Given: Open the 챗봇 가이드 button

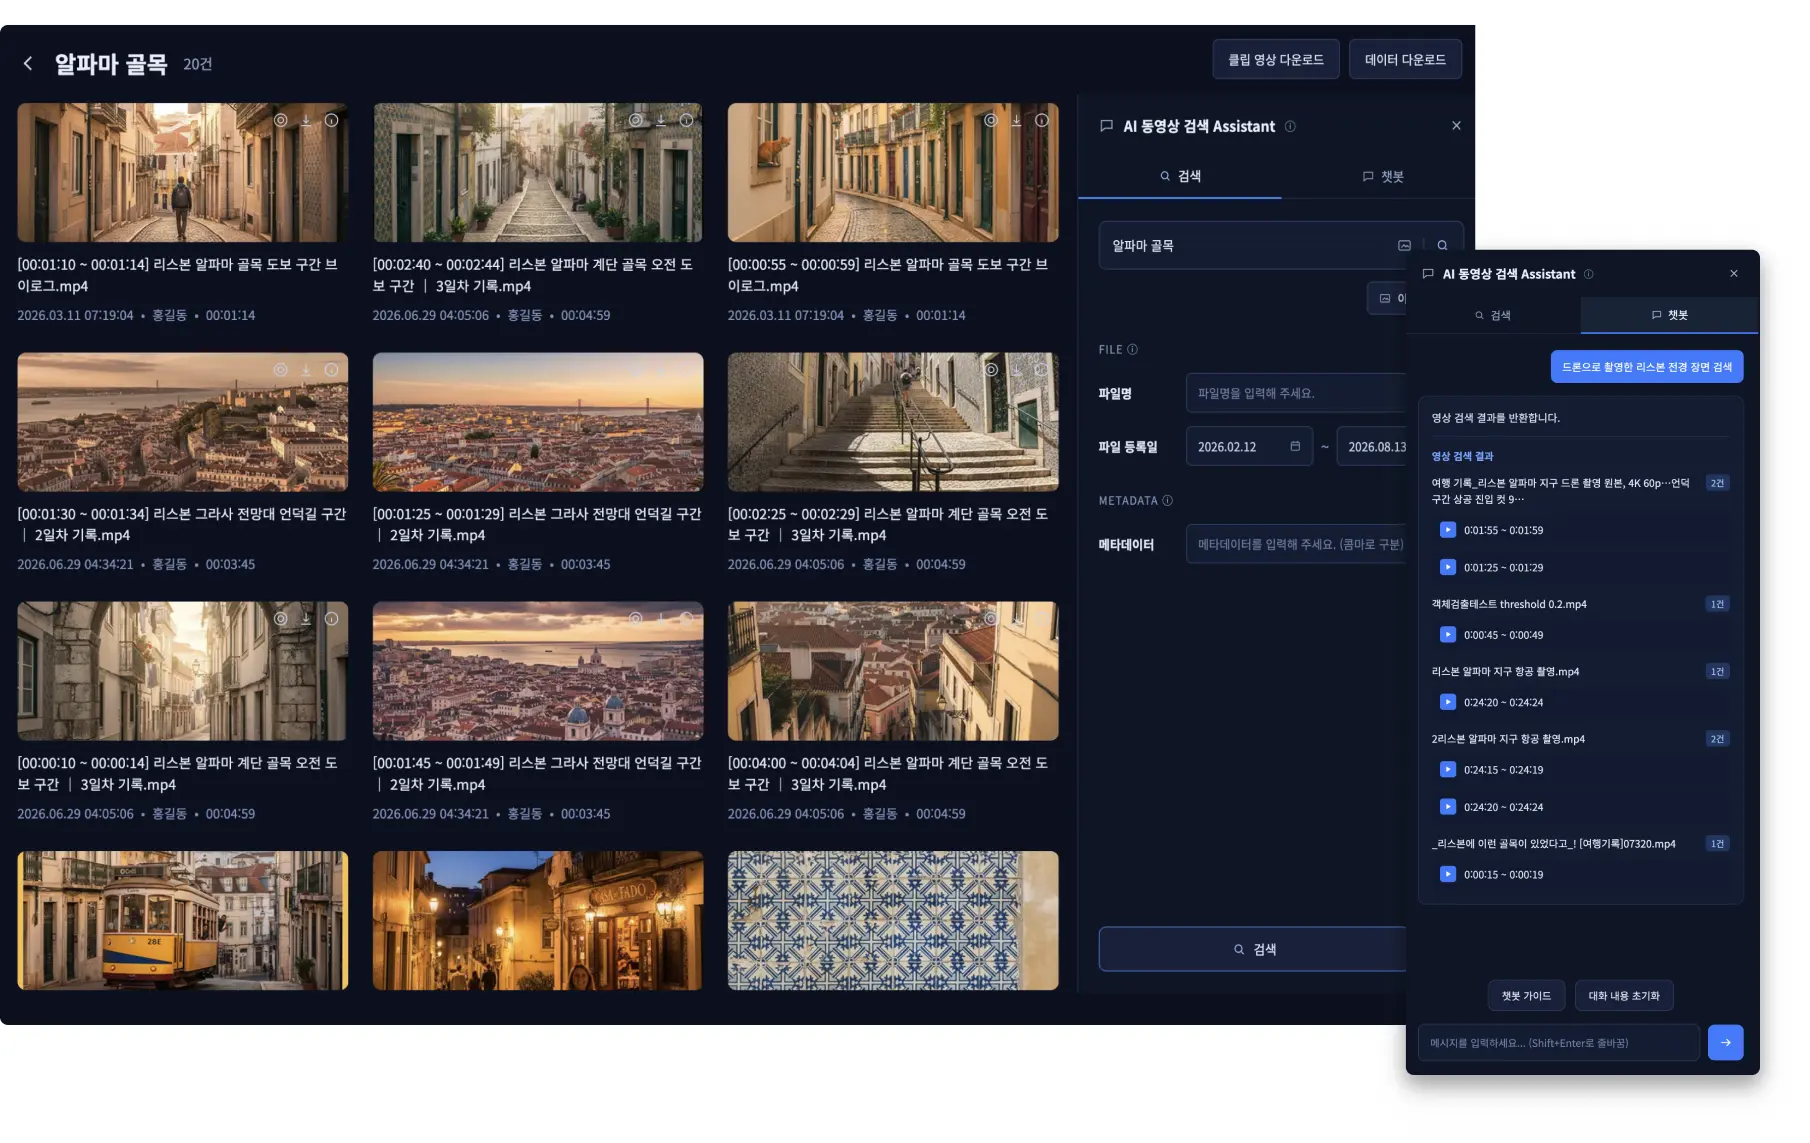Looking at the screenshot, I should click(x=1526, y=995).
